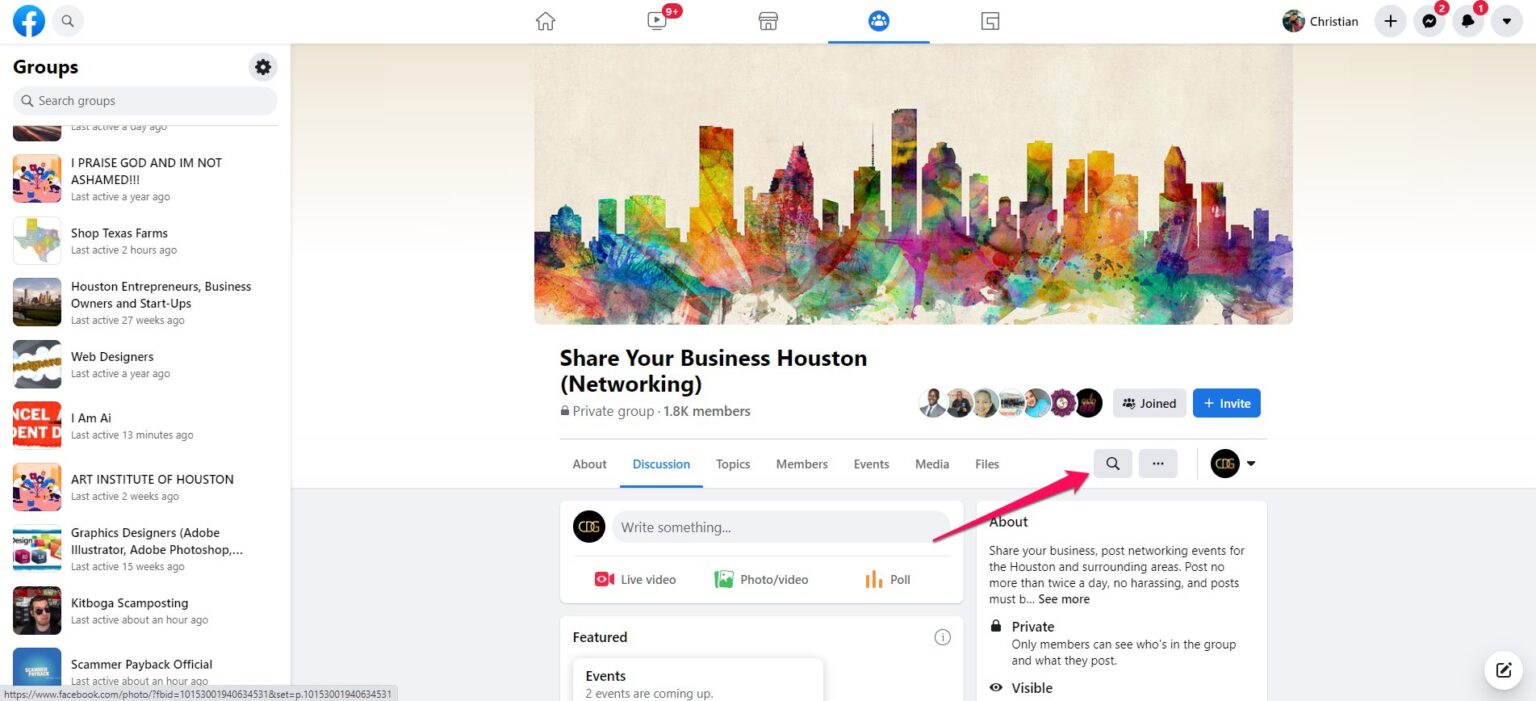The height and width of the screenshot is (701, 1536).
Task: Start a Live video
Action: point(636,579)
